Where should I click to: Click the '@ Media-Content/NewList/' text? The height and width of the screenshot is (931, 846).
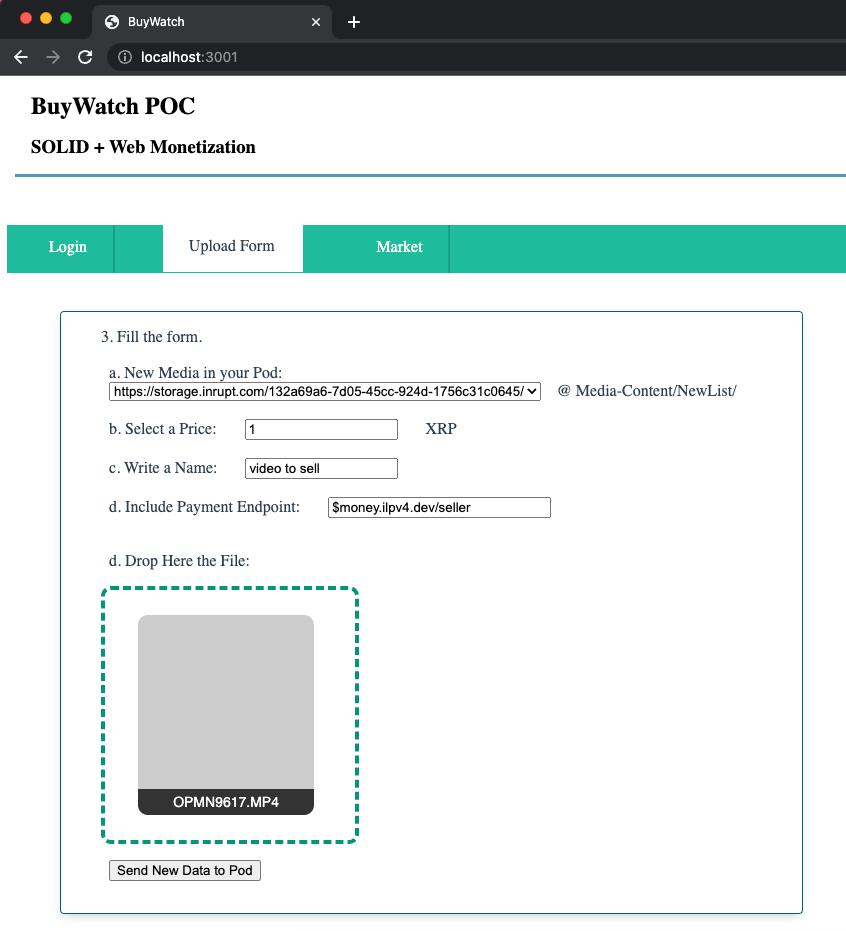647,391
